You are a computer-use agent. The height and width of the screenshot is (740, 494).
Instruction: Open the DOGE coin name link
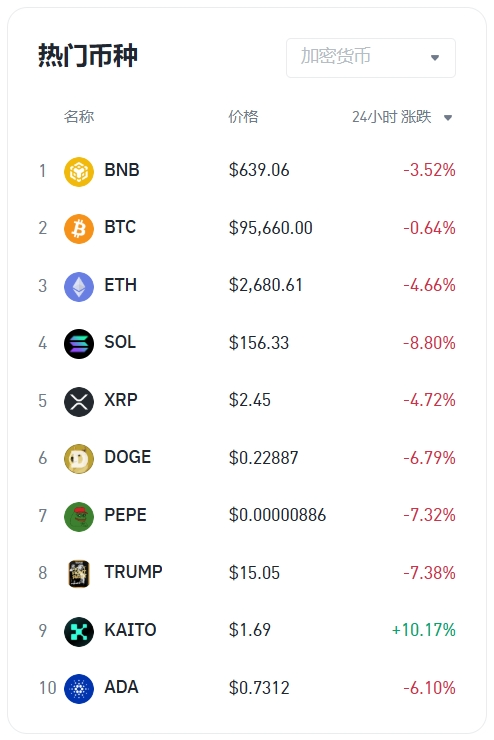pyautogui.click(x=128, y=457)
